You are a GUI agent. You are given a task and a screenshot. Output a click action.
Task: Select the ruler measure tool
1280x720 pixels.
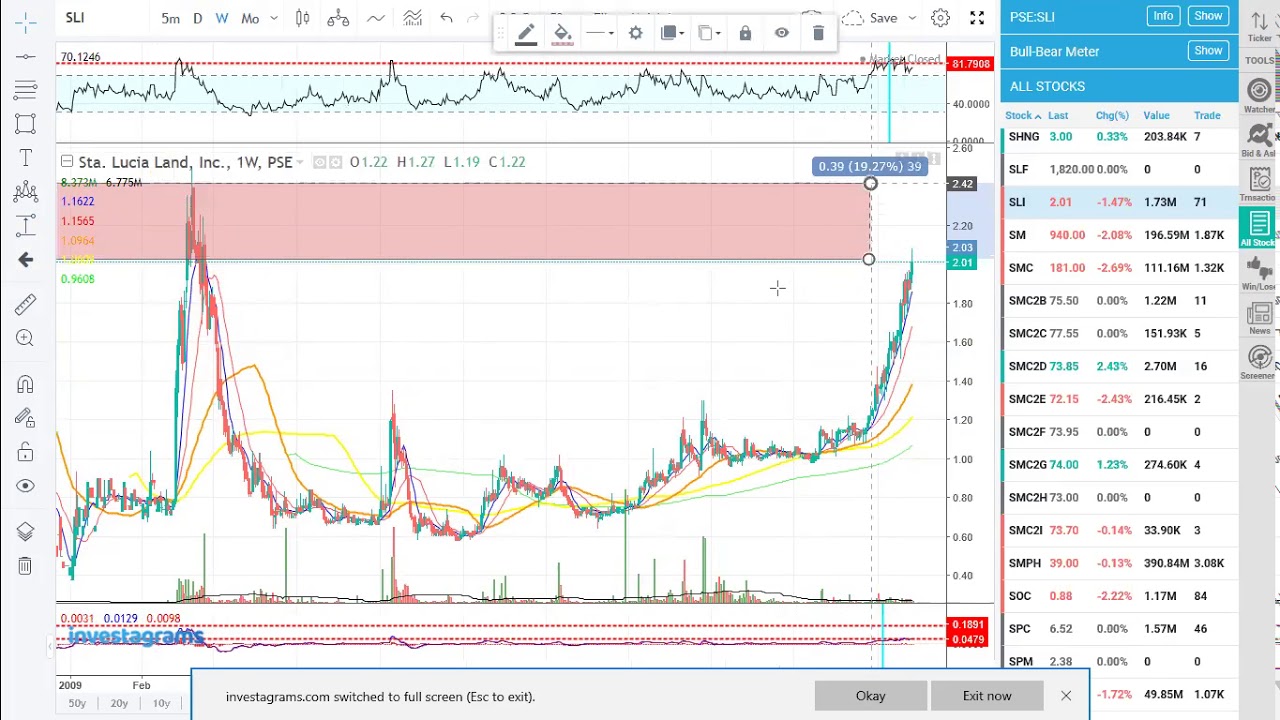coord(26,304)
